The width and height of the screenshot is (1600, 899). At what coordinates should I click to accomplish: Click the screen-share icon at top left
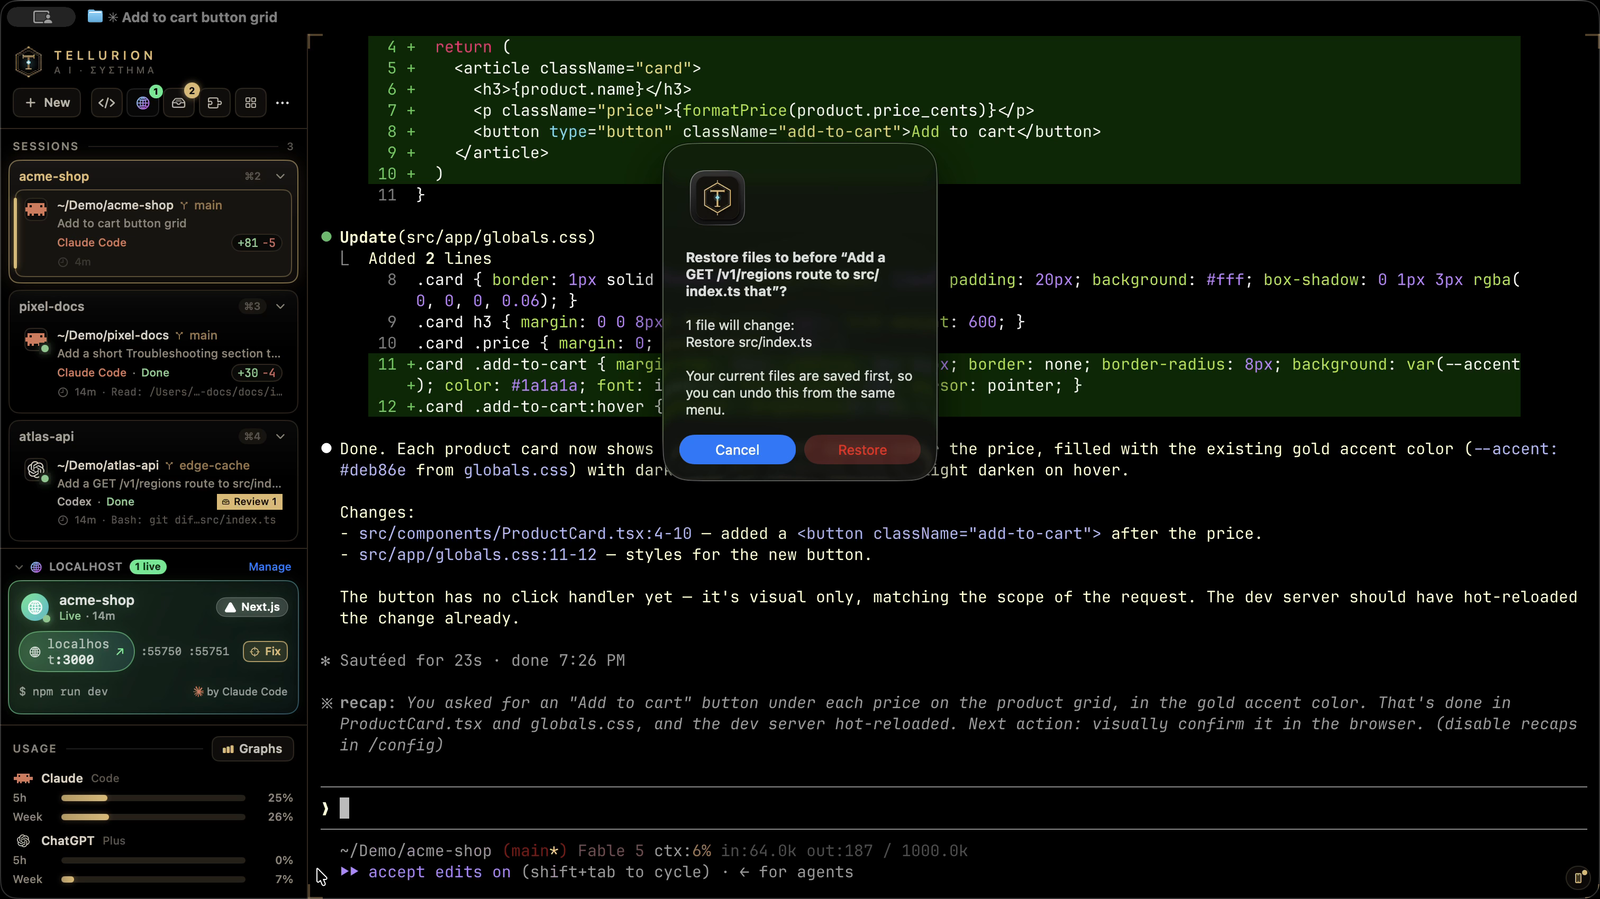click(42, 17)
